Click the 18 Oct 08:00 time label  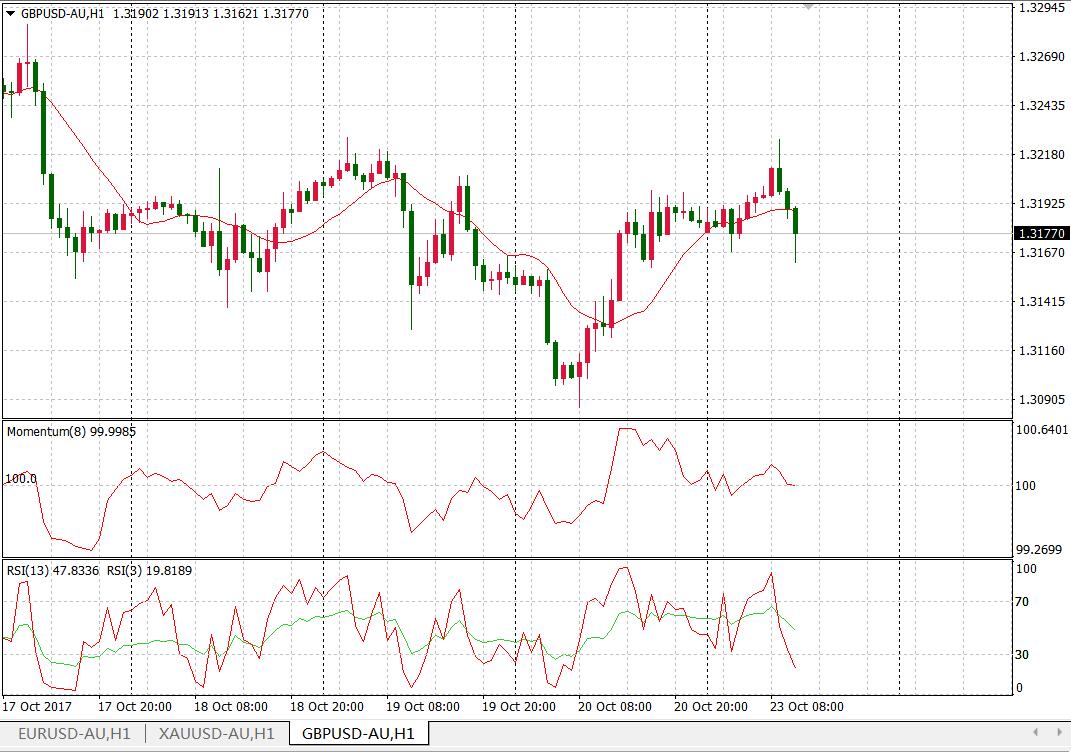tap(231, 706)
